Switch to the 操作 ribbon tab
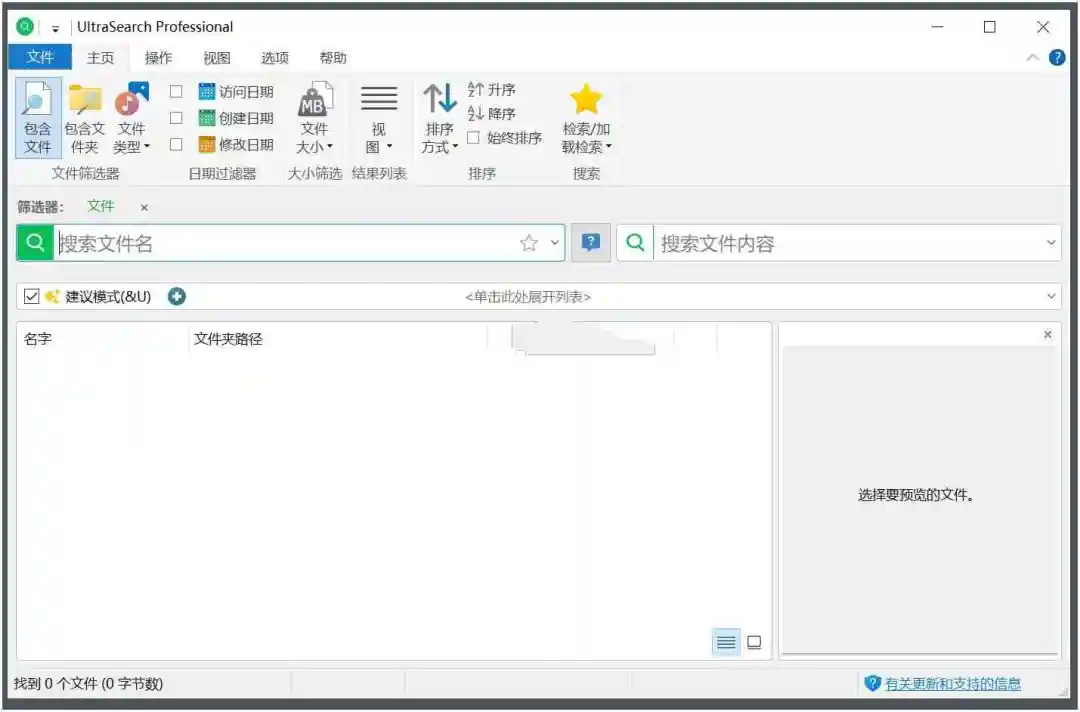The width and height of the screenshot is (1080, 712). tap(158, 57)
